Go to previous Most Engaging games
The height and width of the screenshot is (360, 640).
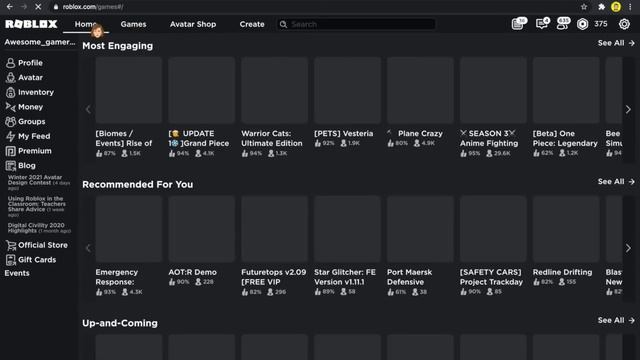point(88,109)
